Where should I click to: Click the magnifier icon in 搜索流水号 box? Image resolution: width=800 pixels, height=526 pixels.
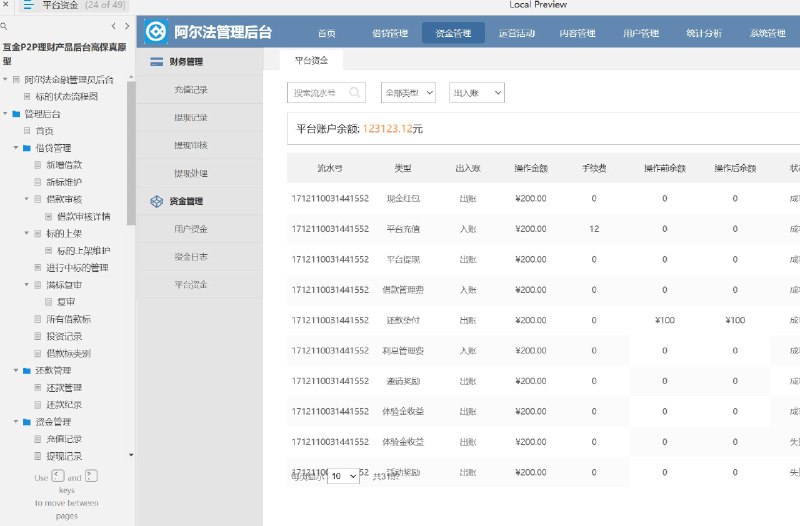click(355, 92)
